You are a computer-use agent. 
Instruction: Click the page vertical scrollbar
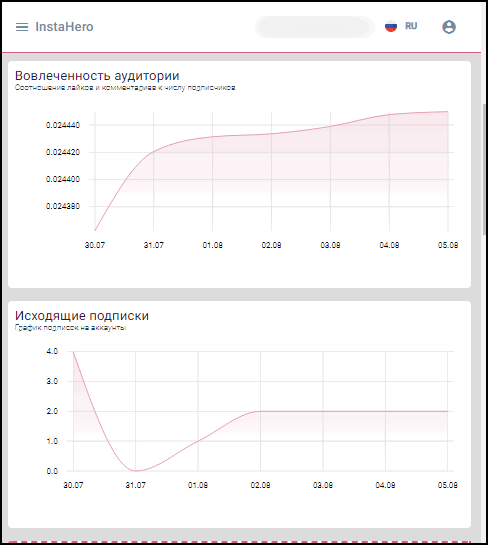(x=484, y=170)
